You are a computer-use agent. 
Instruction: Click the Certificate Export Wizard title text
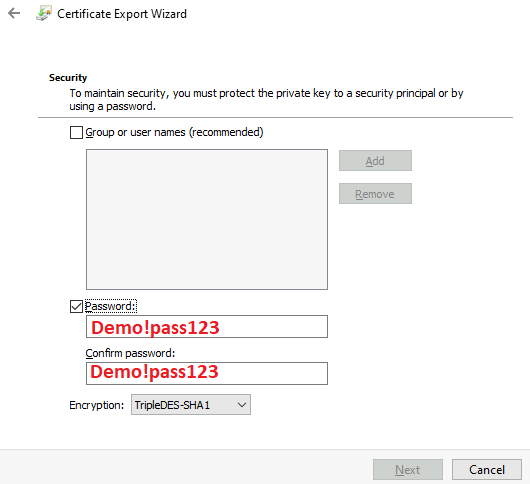(122, 14)
